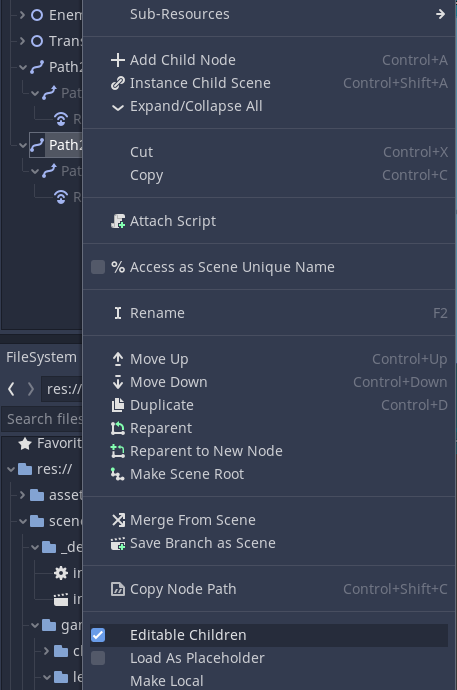This screenshot has height=690, width=457.
Task: Uncheck the Editable Children checkbox
Action: (98, 635)
